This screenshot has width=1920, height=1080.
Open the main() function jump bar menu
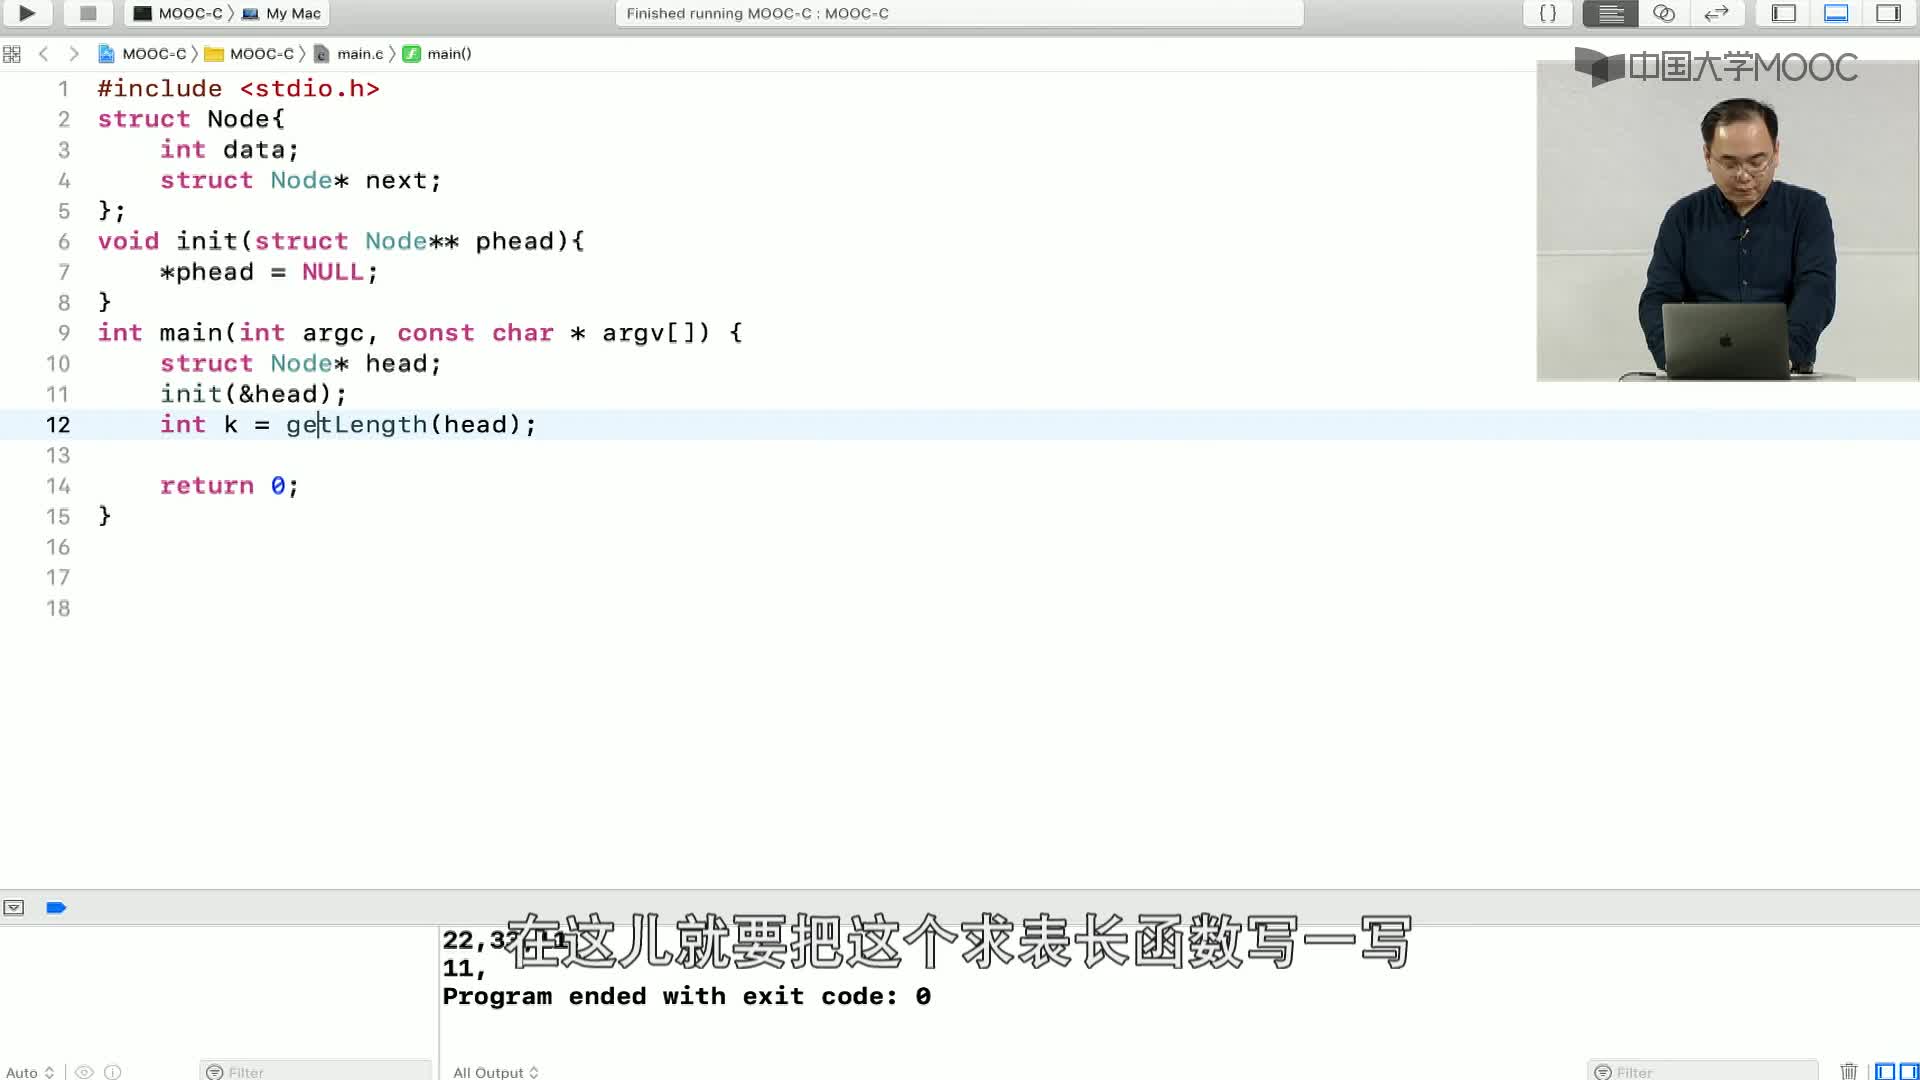[438, 54]
